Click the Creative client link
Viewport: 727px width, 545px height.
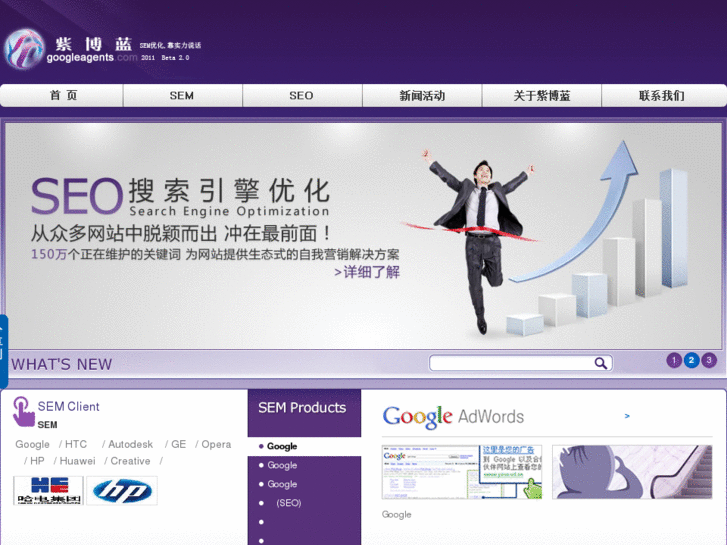click(x=130, y=461)
